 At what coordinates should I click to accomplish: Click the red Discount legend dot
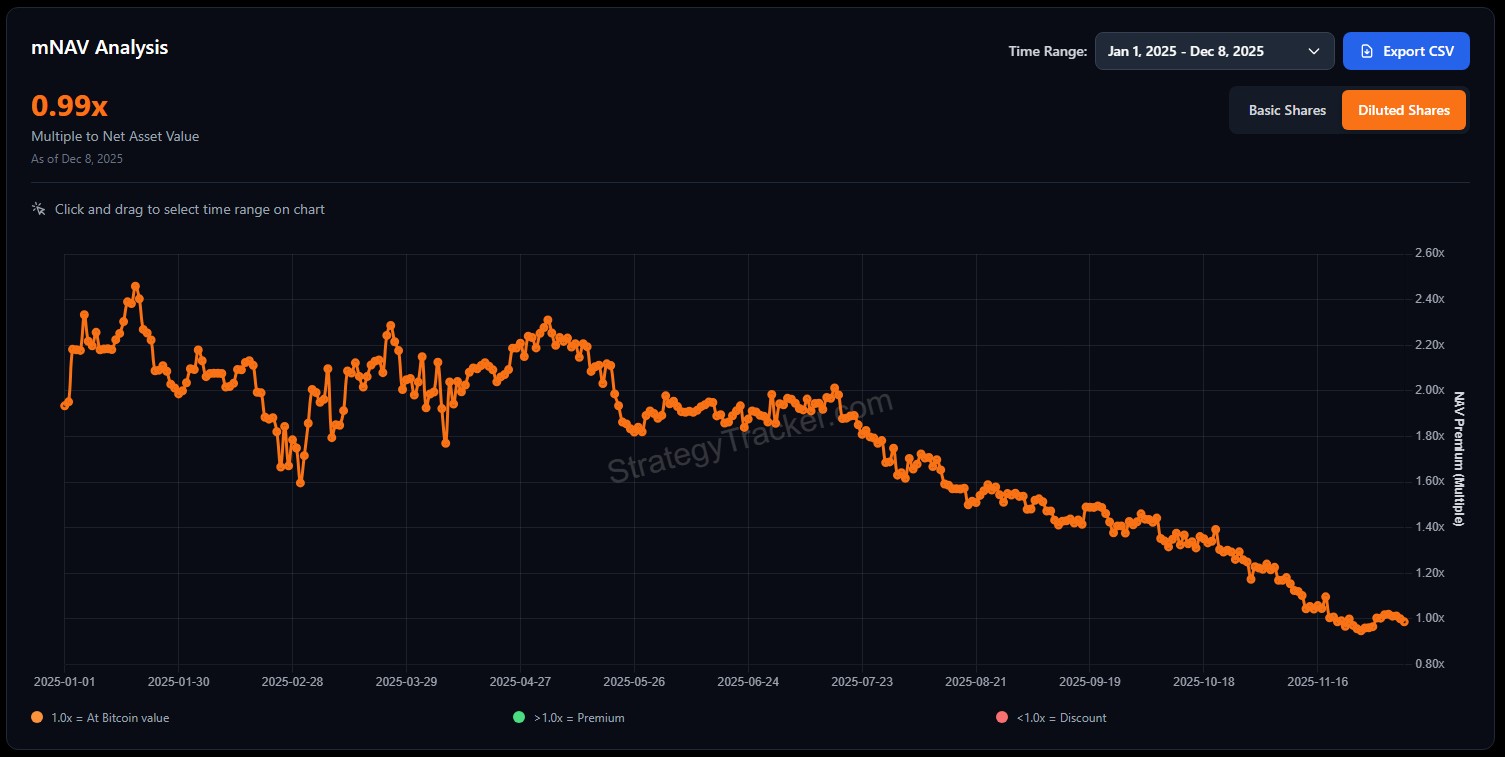point(1002,717)
